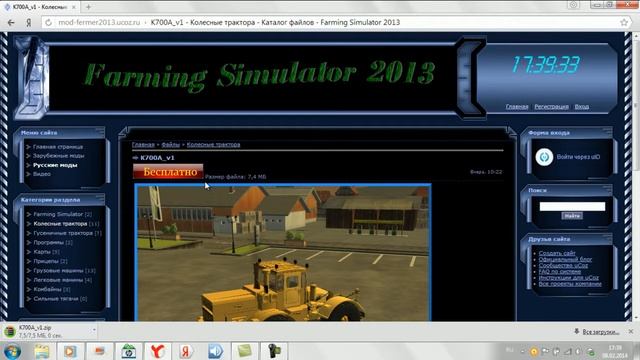
Task: Click 'Главная' breadcrumb link
Action: coord(143,144)
